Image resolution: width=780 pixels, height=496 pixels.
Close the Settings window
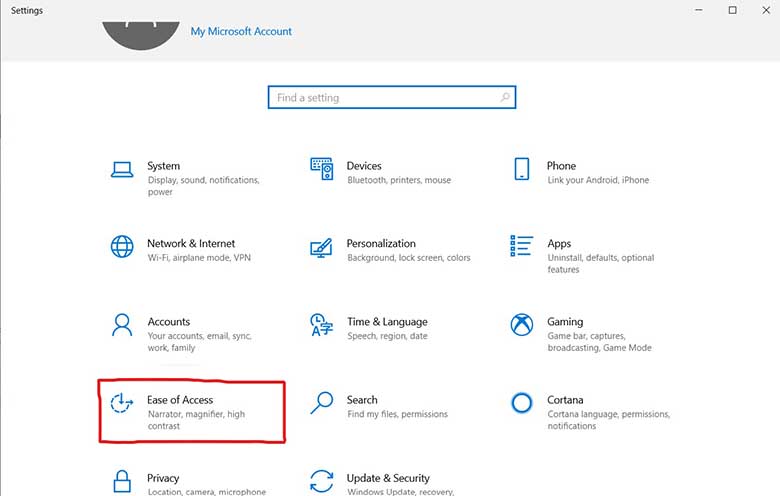(x=766, y=10)
